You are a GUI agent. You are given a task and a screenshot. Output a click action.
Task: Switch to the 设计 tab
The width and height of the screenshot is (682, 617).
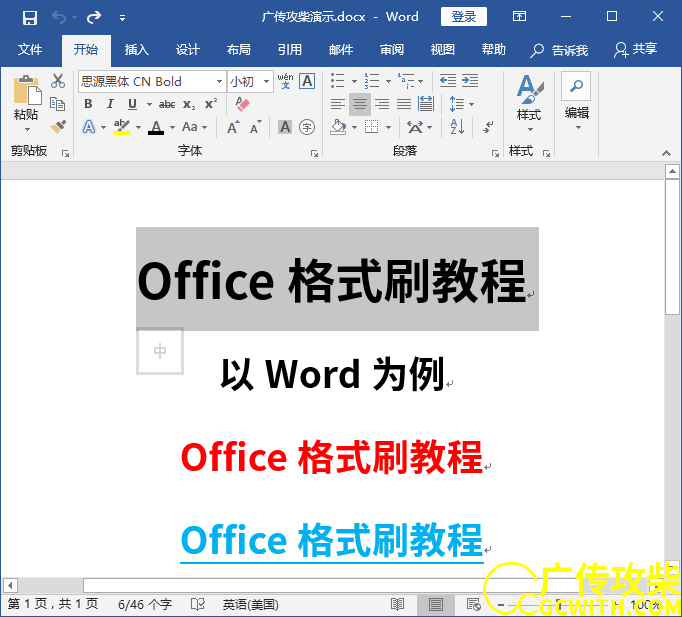tap(187, 50)
